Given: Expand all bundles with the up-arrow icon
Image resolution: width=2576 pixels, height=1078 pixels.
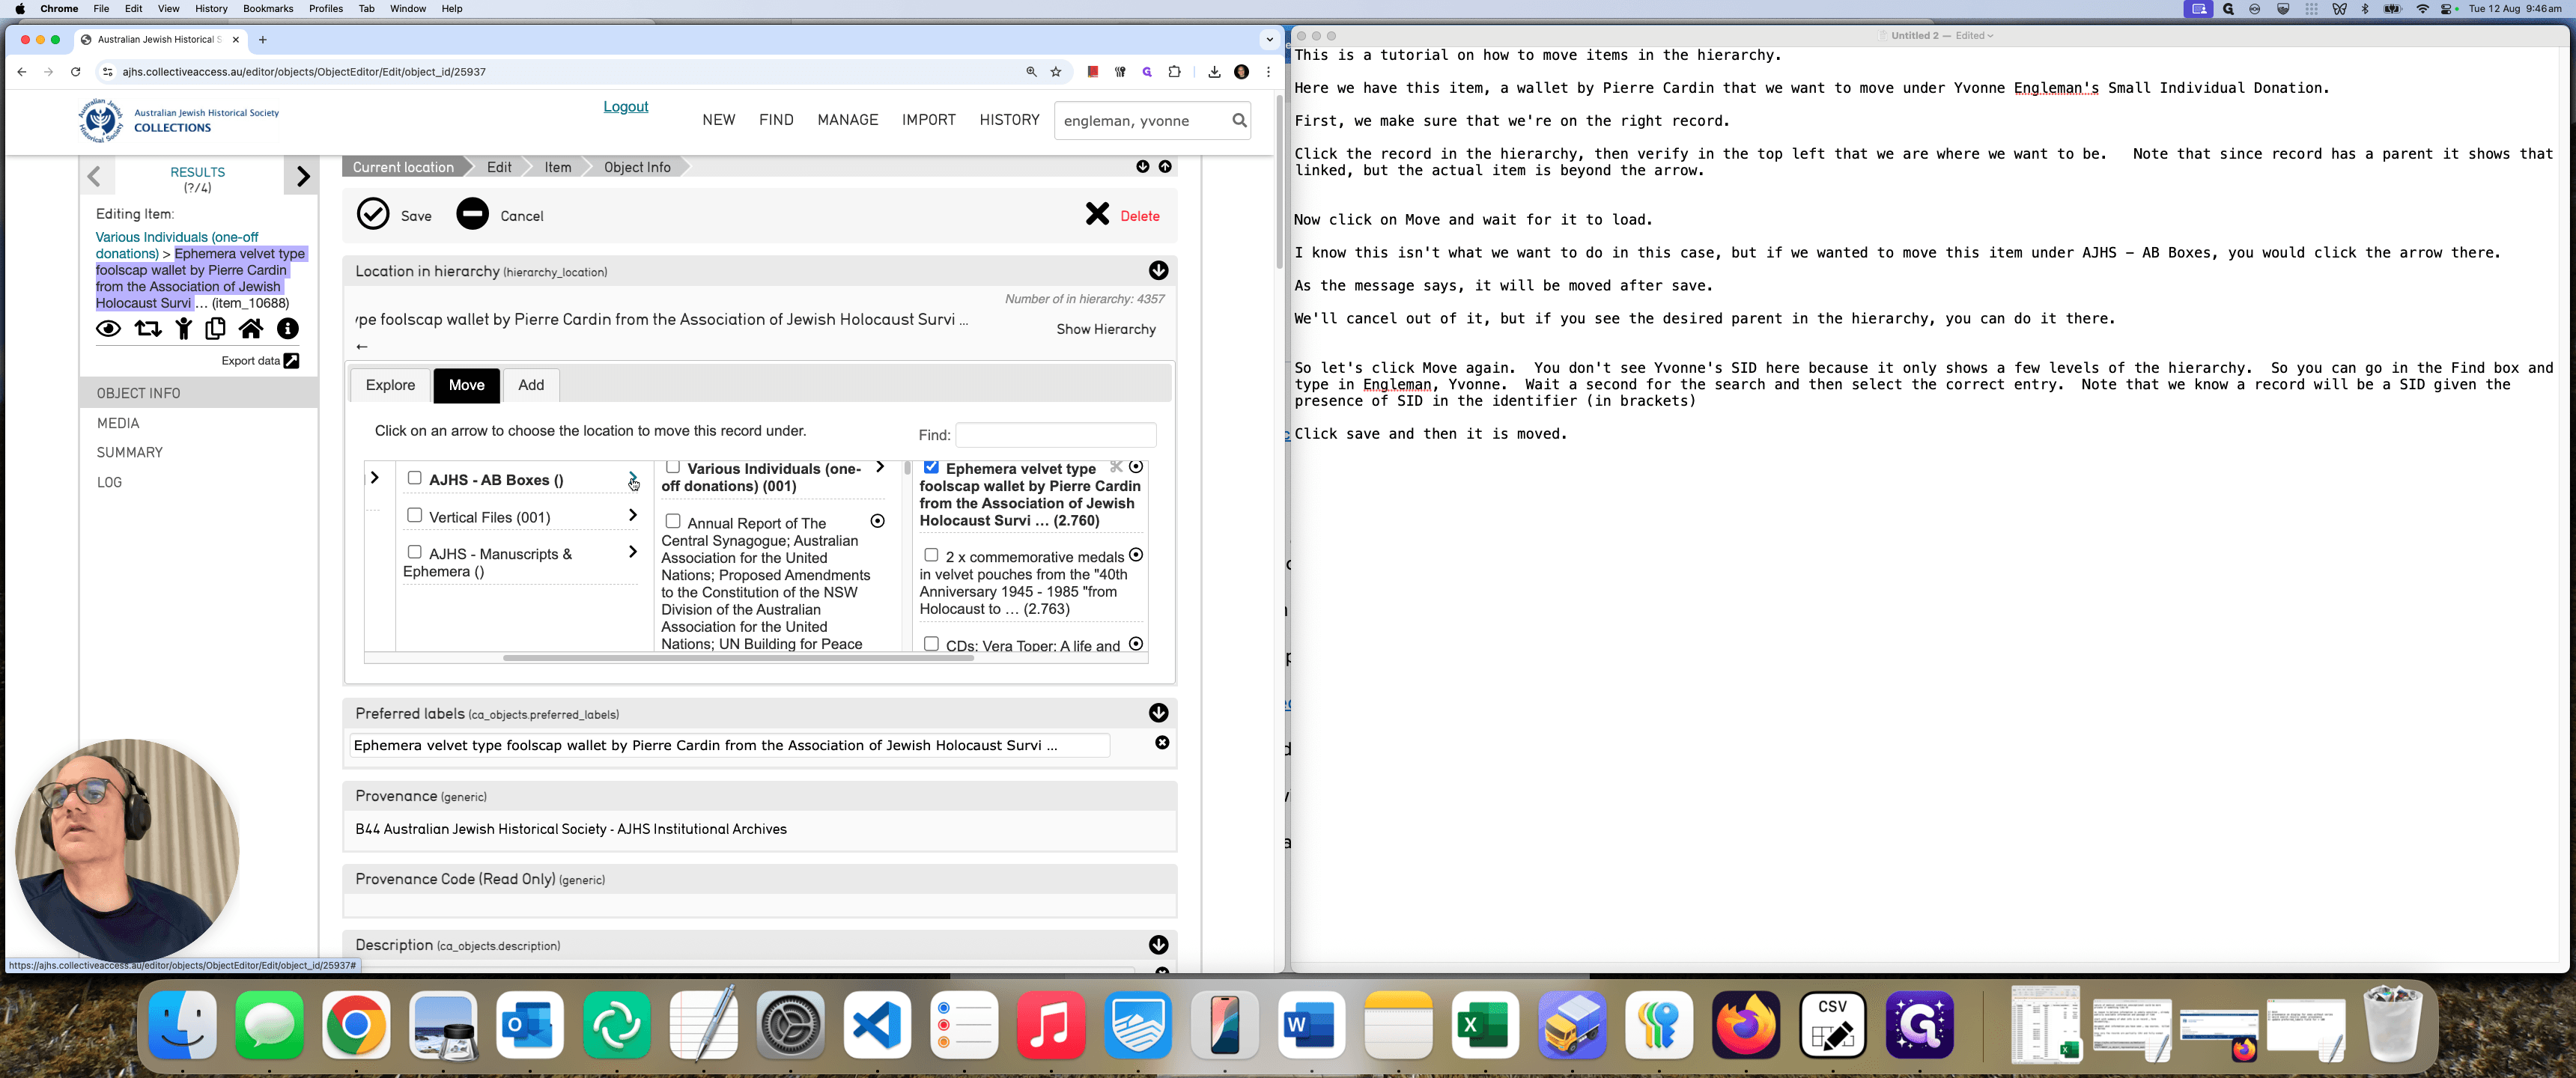Looking at the screenshot, I should [x=1165, y=167].
